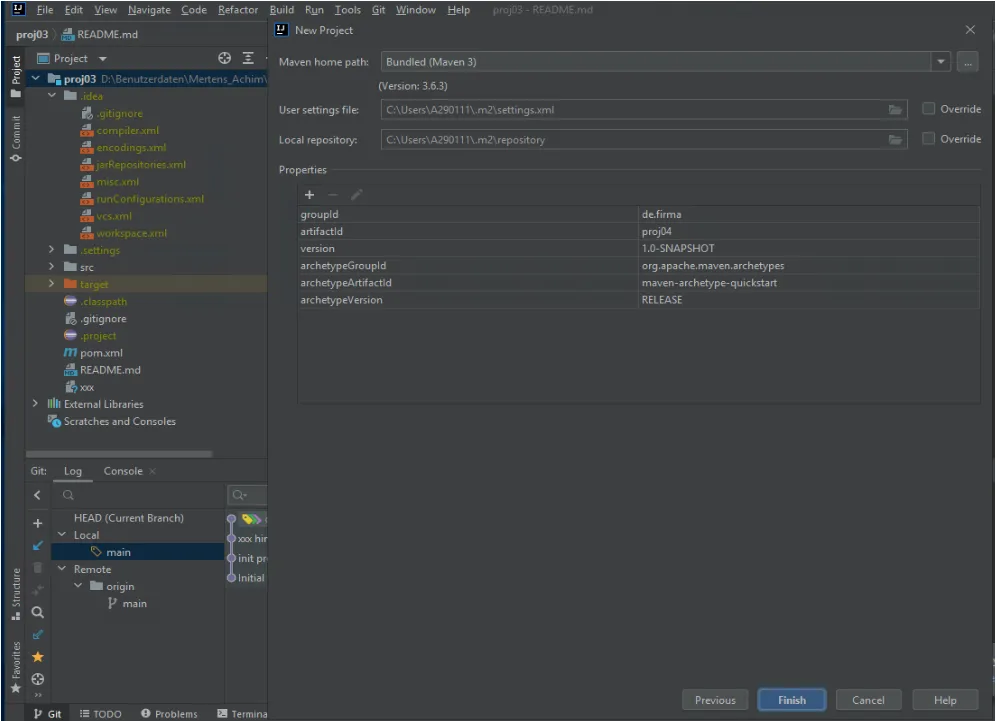Switch to the Git Console tab

123,471
